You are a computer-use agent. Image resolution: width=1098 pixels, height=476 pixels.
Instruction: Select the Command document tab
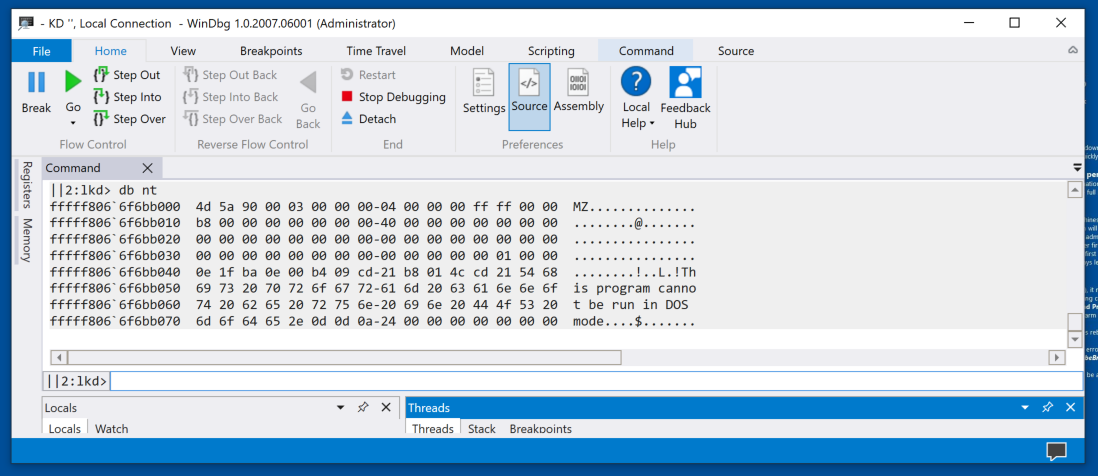(73, 168)
